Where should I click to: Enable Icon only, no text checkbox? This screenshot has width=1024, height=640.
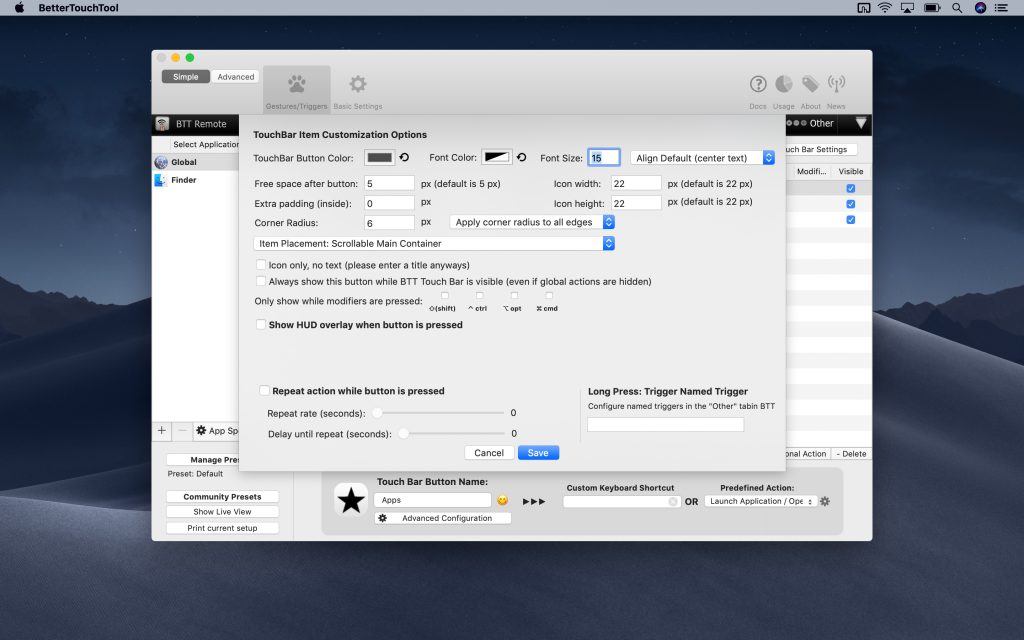pos(261,264)
